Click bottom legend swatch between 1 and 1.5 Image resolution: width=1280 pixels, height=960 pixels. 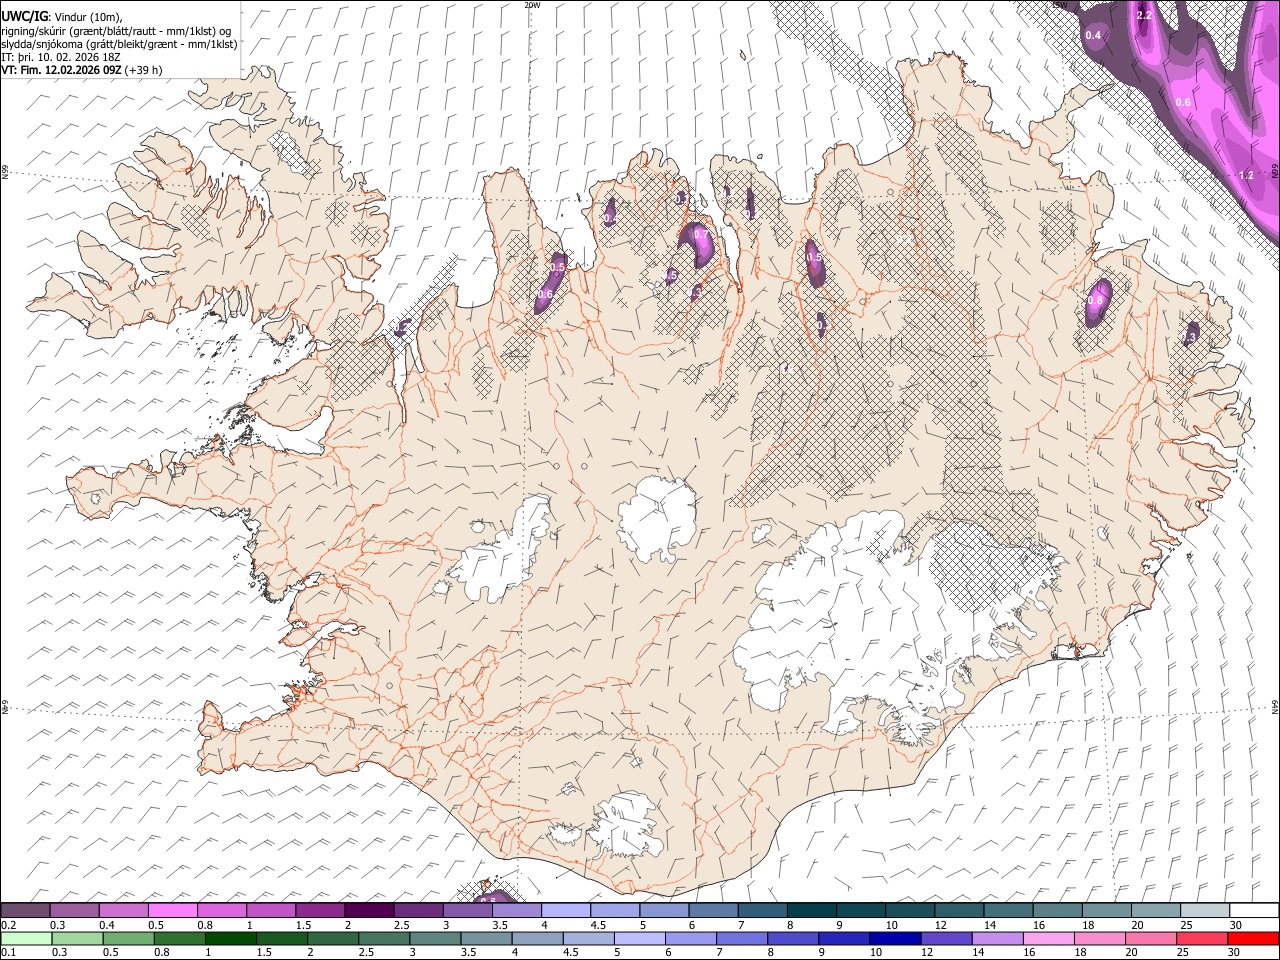tap(230, 938)
